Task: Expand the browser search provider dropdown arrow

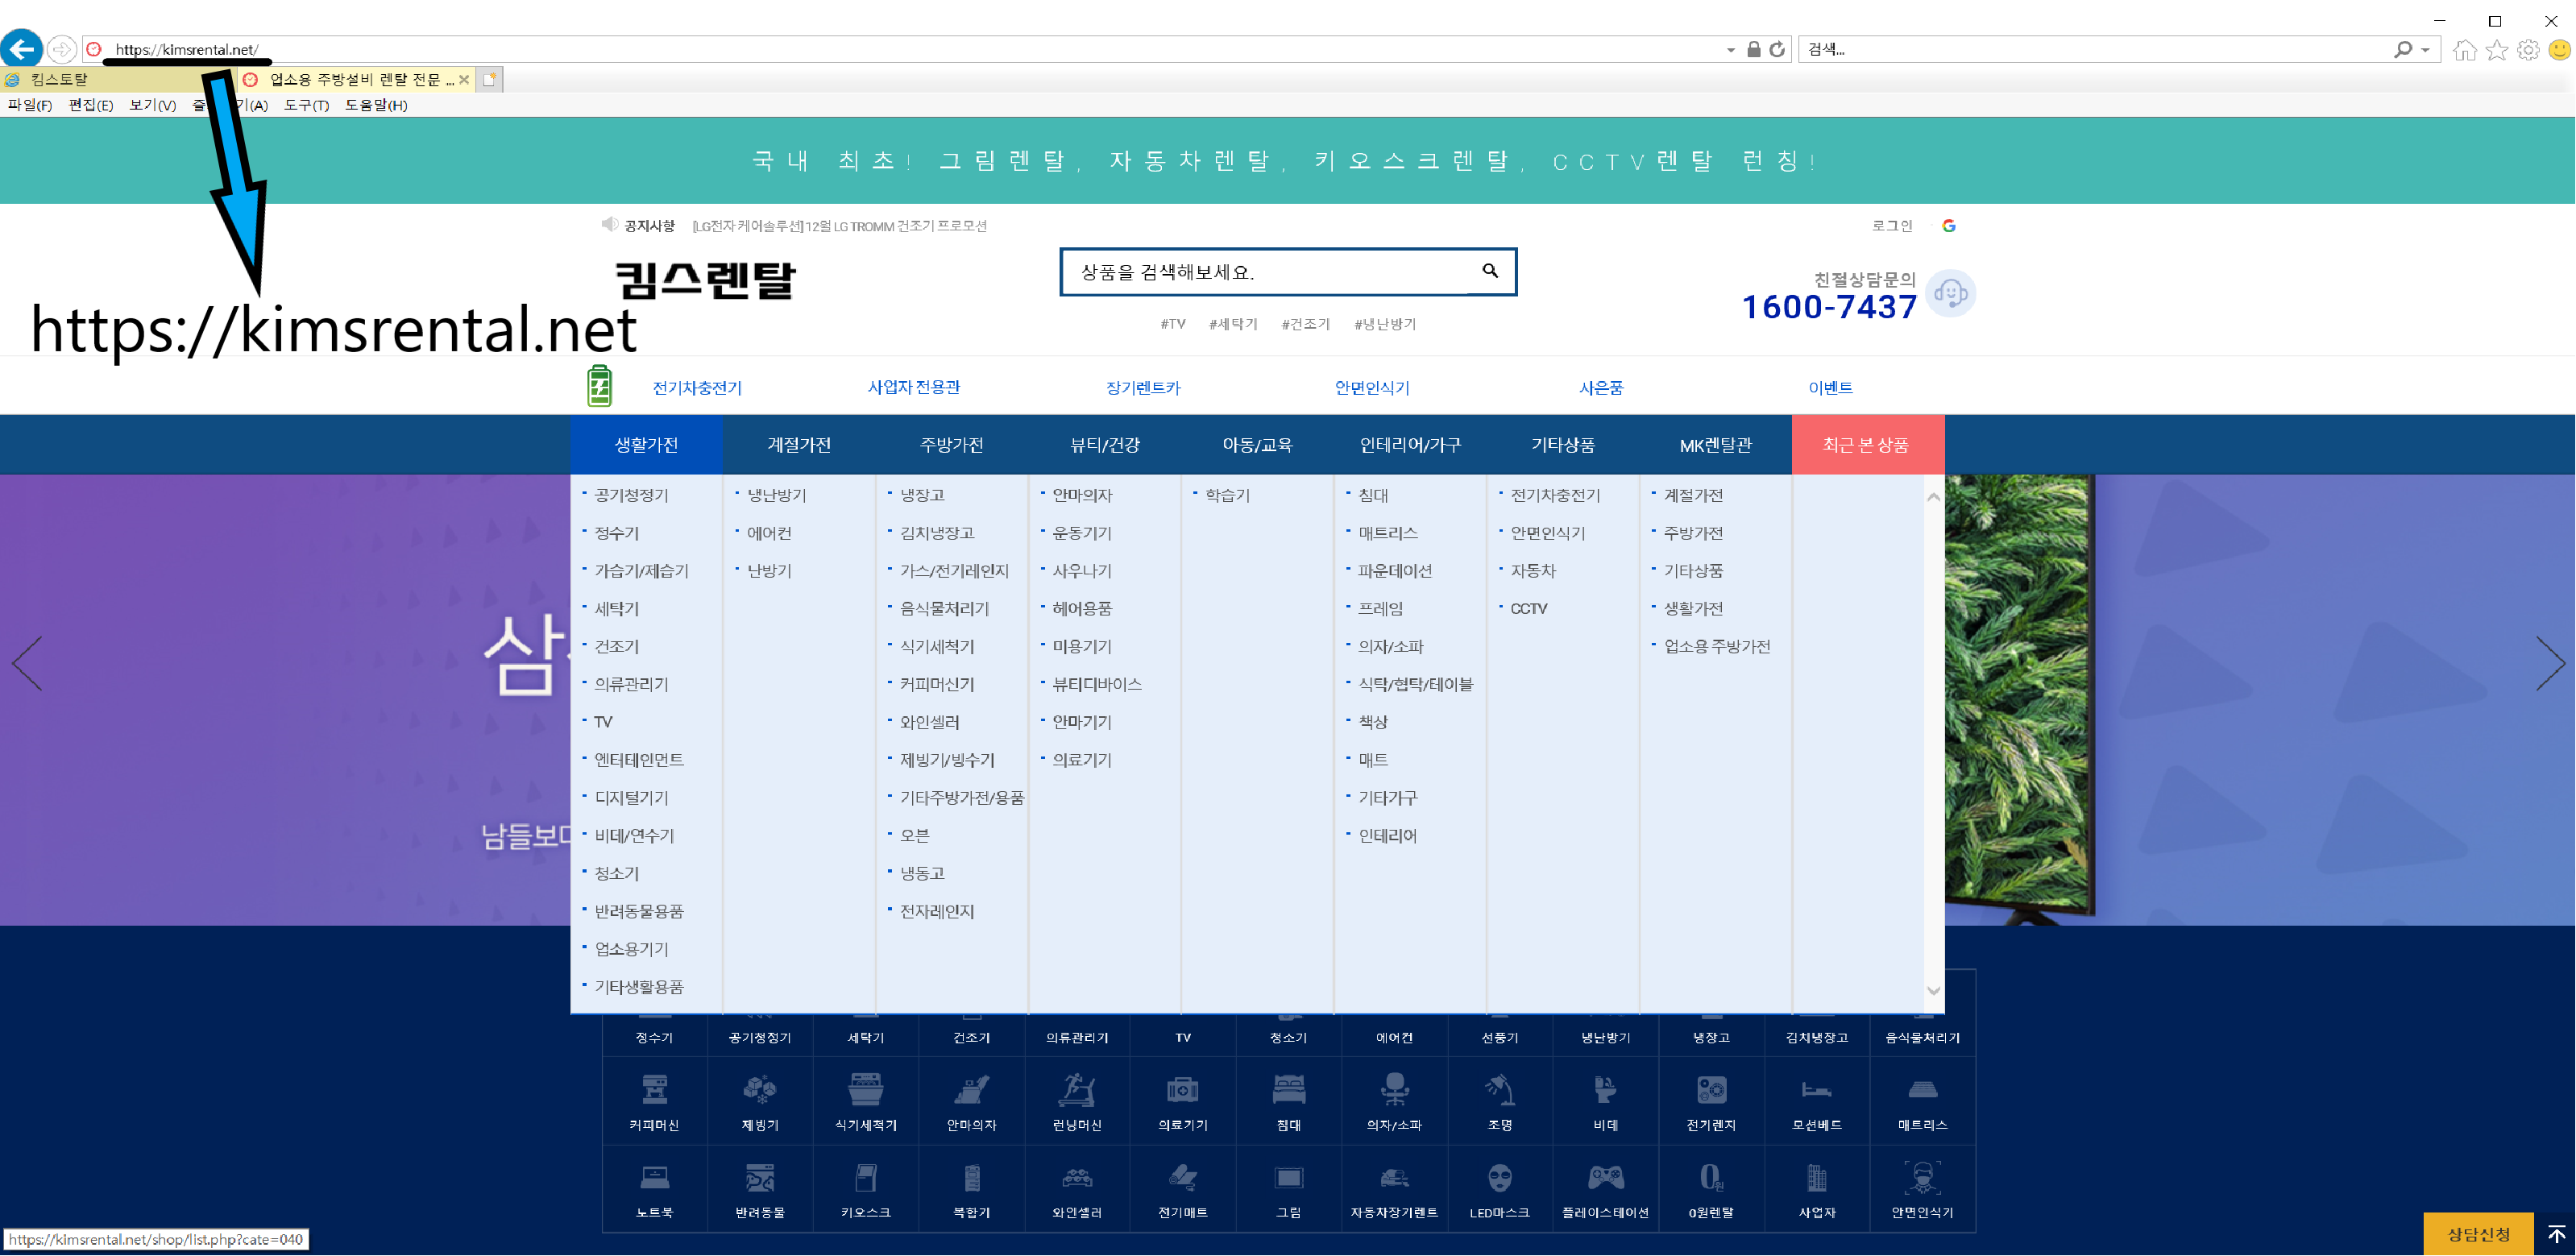Action: click(x=2426, y=50)
